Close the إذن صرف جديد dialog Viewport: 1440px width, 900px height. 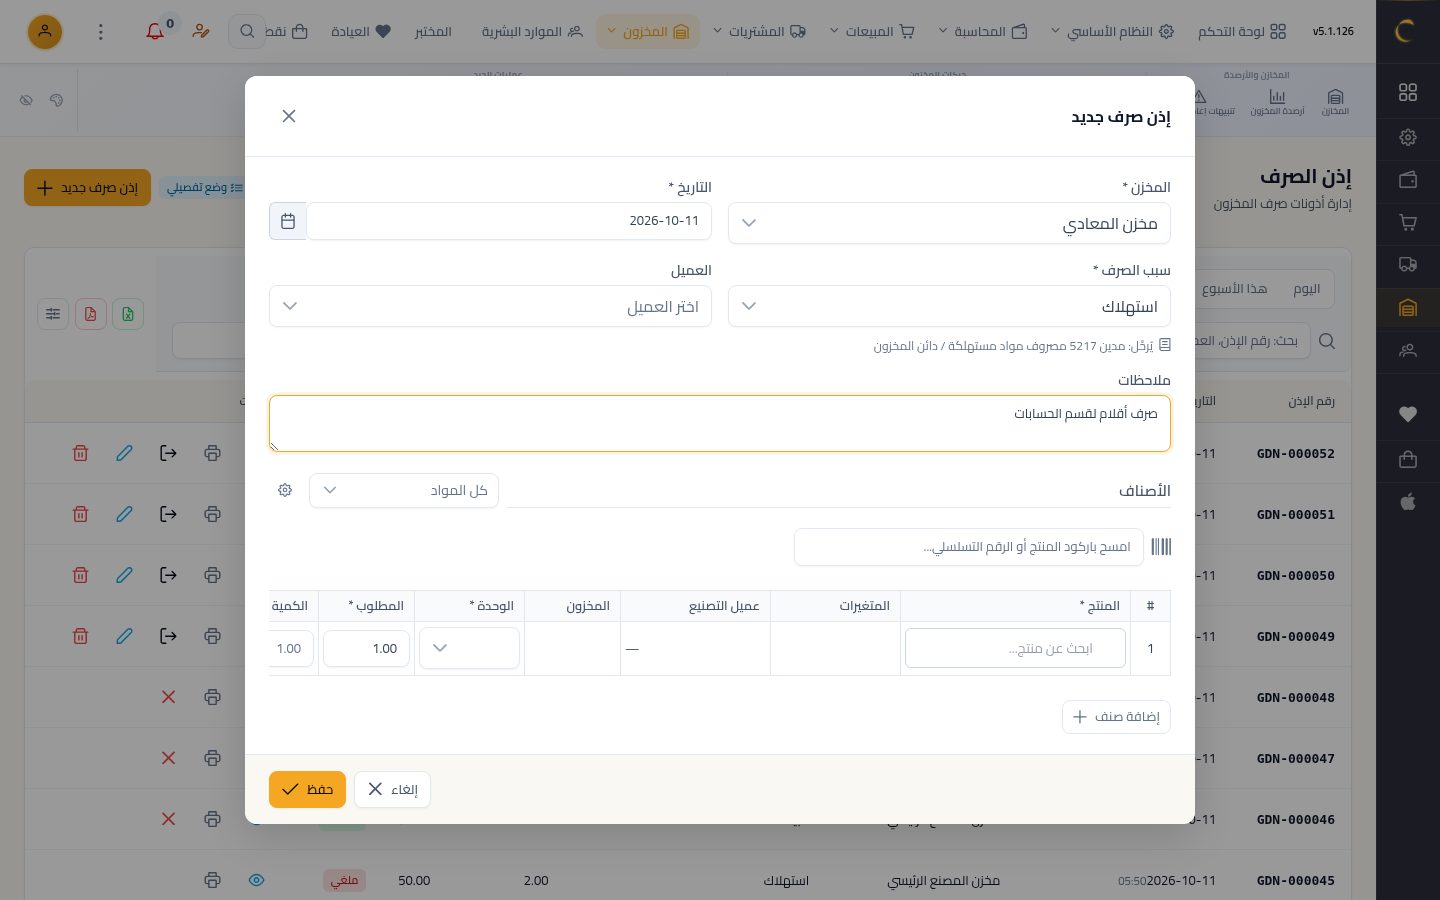pyautogui.click(x=289, y=116)
